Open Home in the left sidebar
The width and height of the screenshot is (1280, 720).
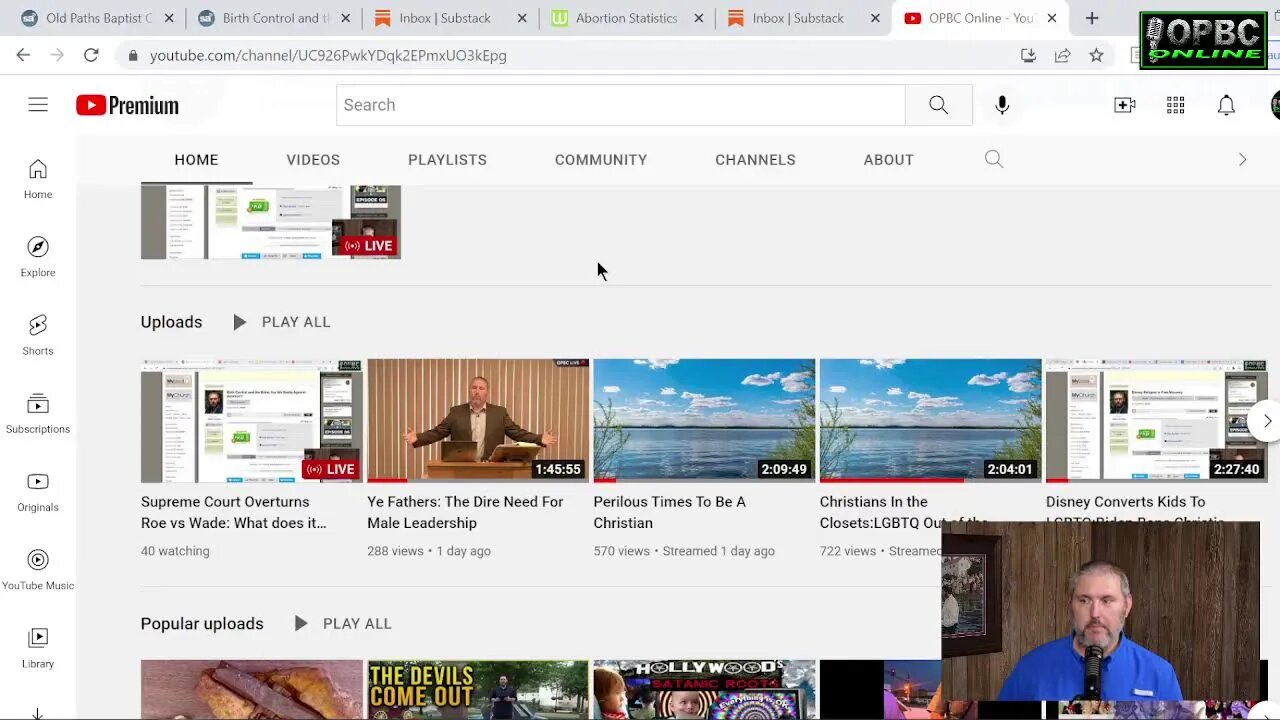pyautogui.click(x=38, y=180)
